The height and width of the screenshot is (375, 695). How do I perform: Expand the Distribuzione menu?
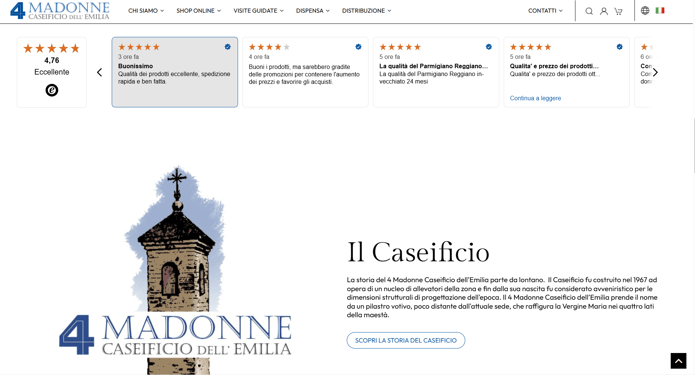367,11
